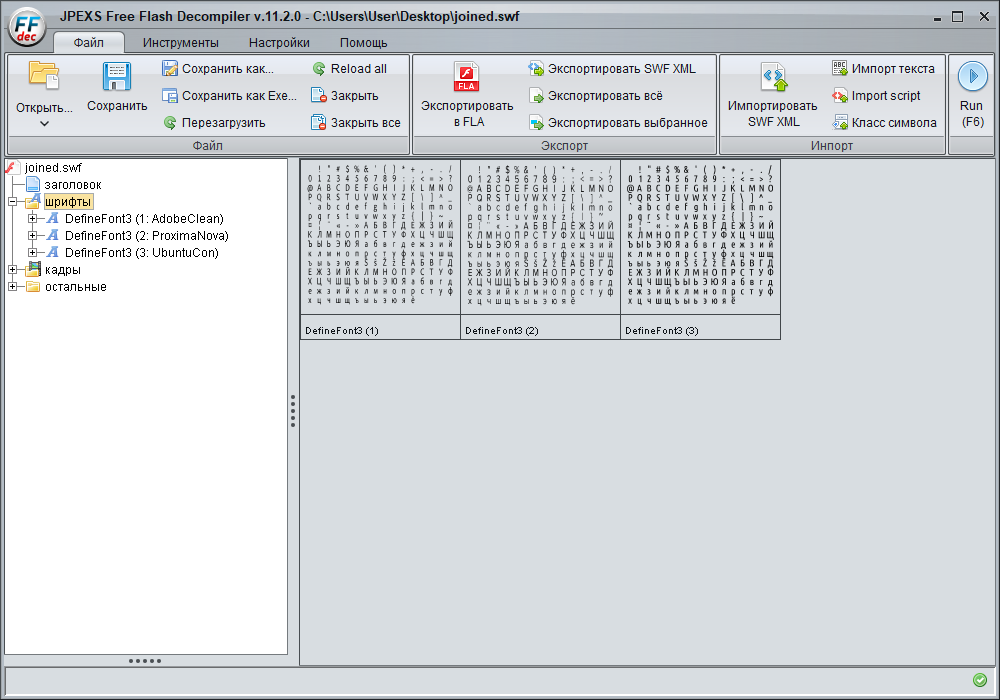Click the Export to FLA icon

[x=466, y=77]
